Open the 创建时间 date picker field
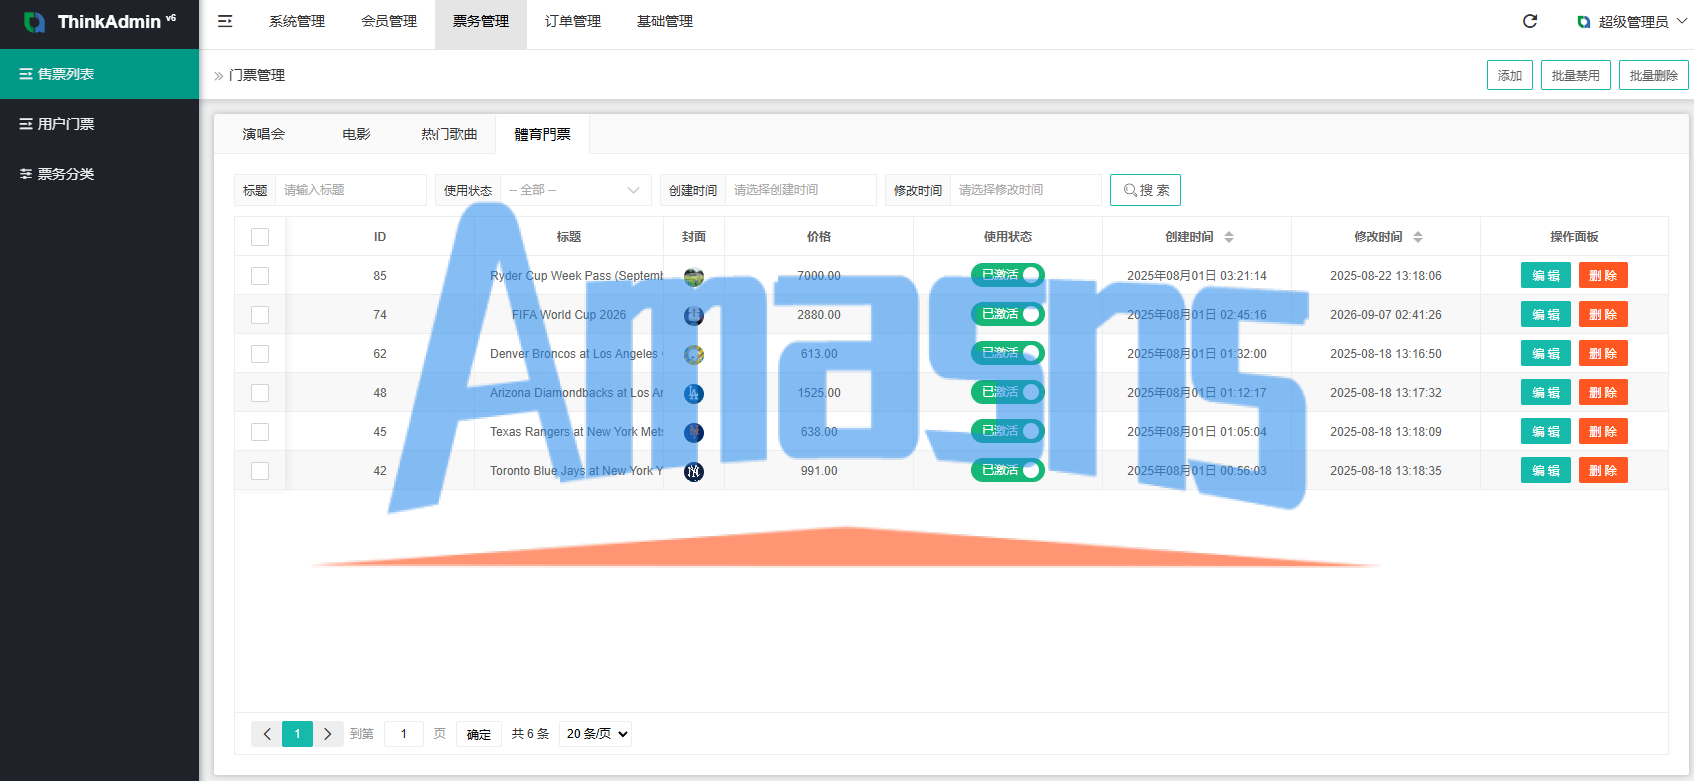This screenshot has height=781, width=1694. pos(801,190)
